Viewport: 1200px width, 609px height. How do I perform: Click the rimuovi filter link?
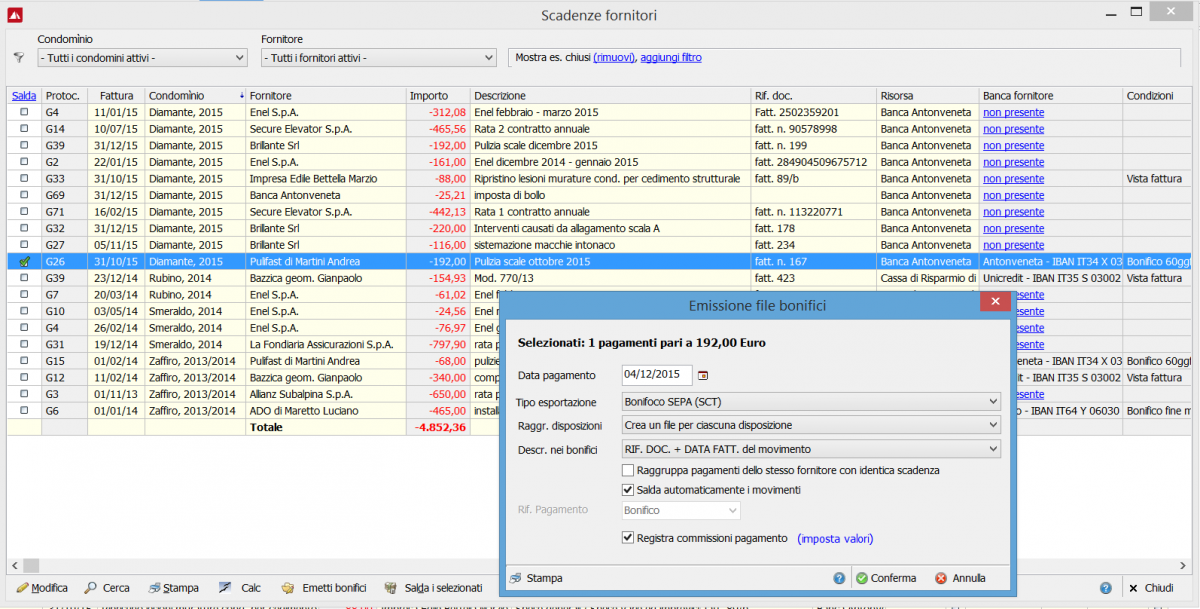pyautogui.click(x=613, y=58)
